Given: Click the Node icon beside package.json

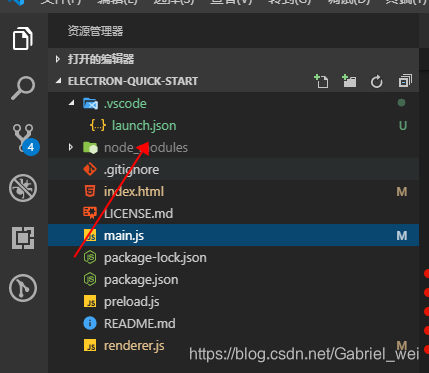Looking at the screenshot, I should 90,279.
